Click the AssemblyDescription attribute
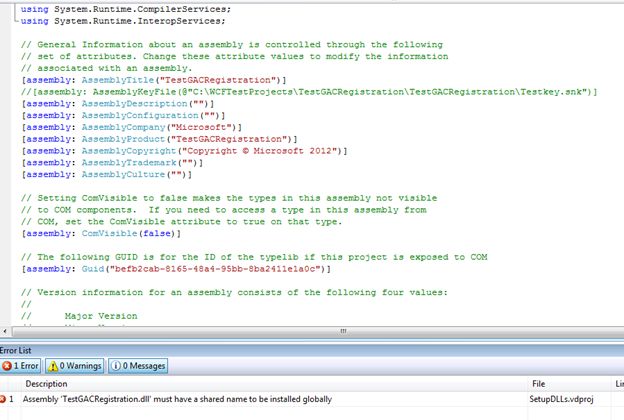 point(118,104)
